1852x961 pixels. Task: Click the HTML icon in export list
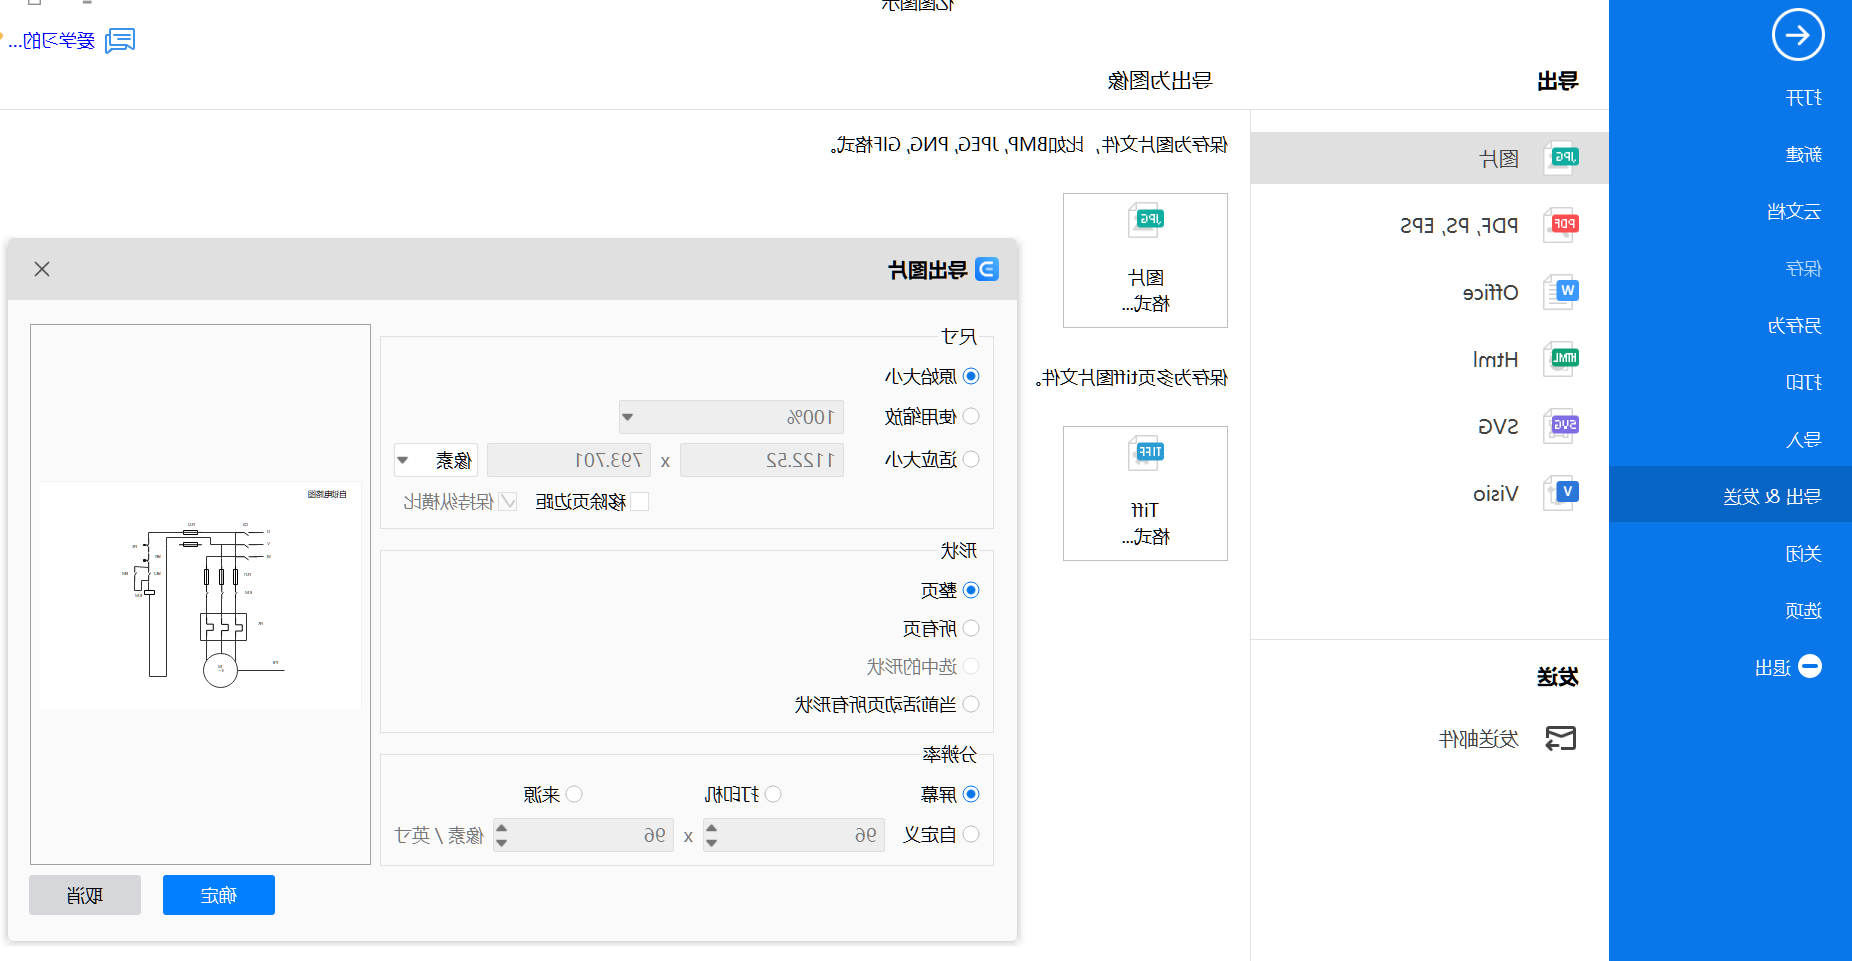click(1561, 359)
